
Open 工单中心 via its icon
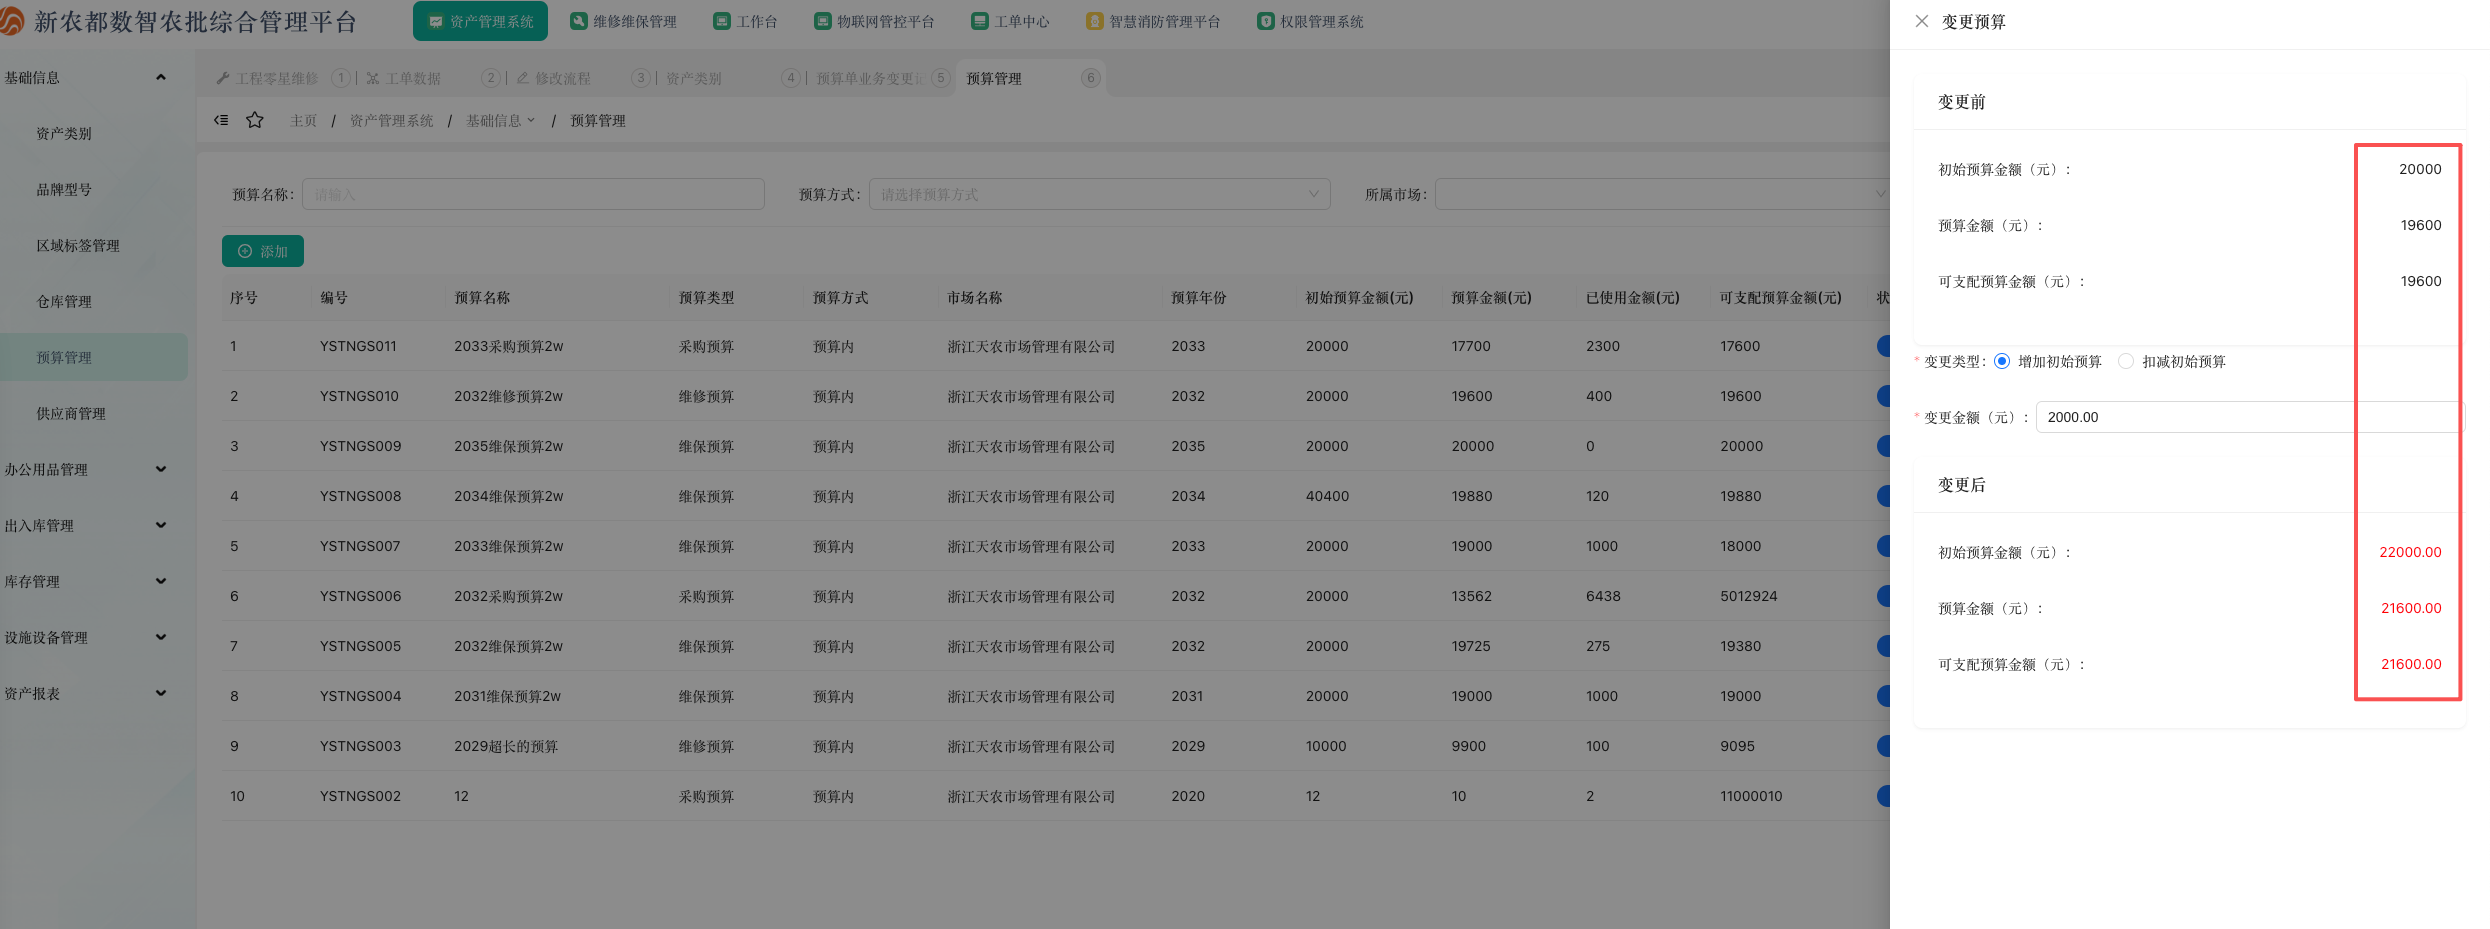[x=979, y=21]
